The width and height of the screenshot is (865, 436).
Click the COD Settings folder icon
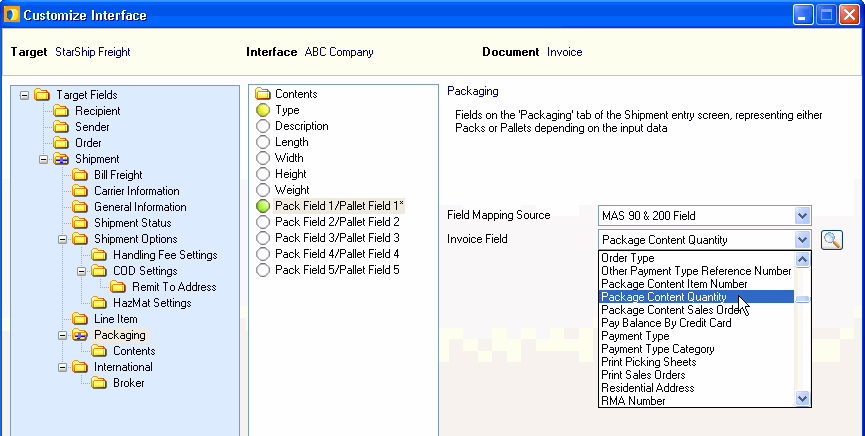click(99, 271)
